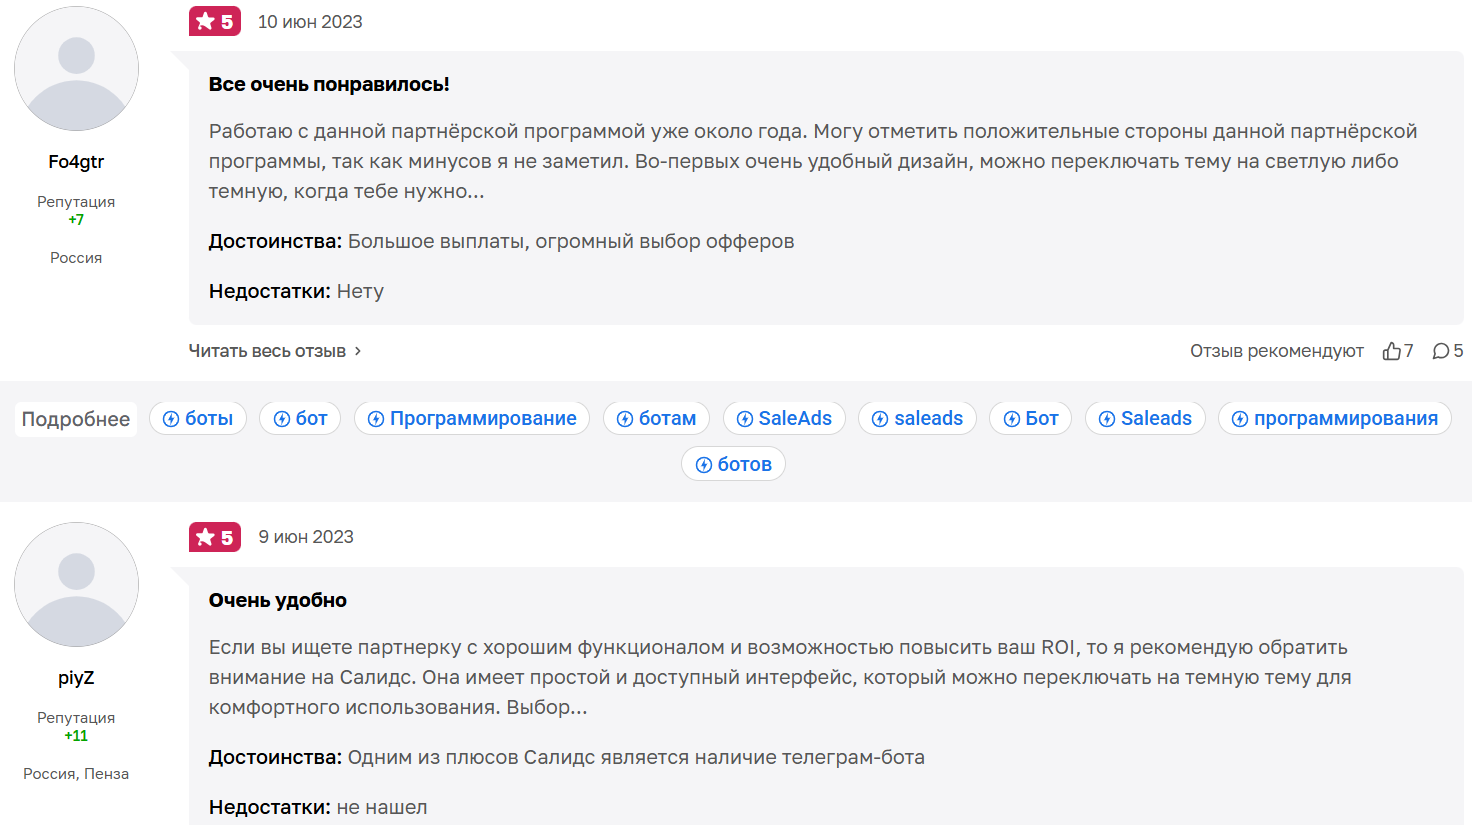Viewport: 1472px width, 825px height.
Task: Click piyZ's avatar picture
Action: click(76, 584)
